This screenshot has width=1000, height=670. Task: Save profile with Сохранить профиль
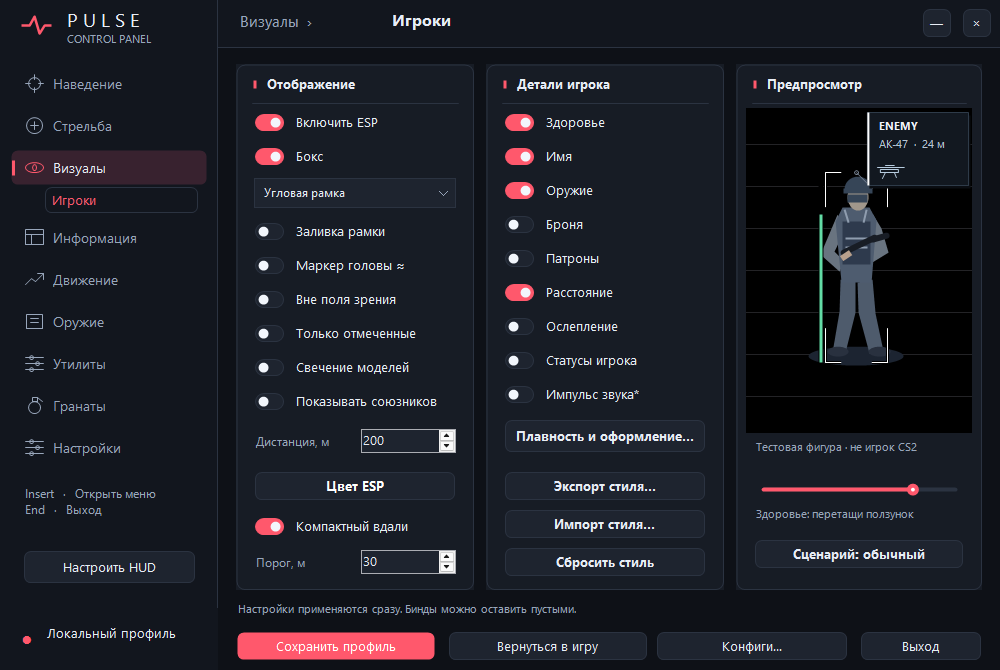(336, 646)
